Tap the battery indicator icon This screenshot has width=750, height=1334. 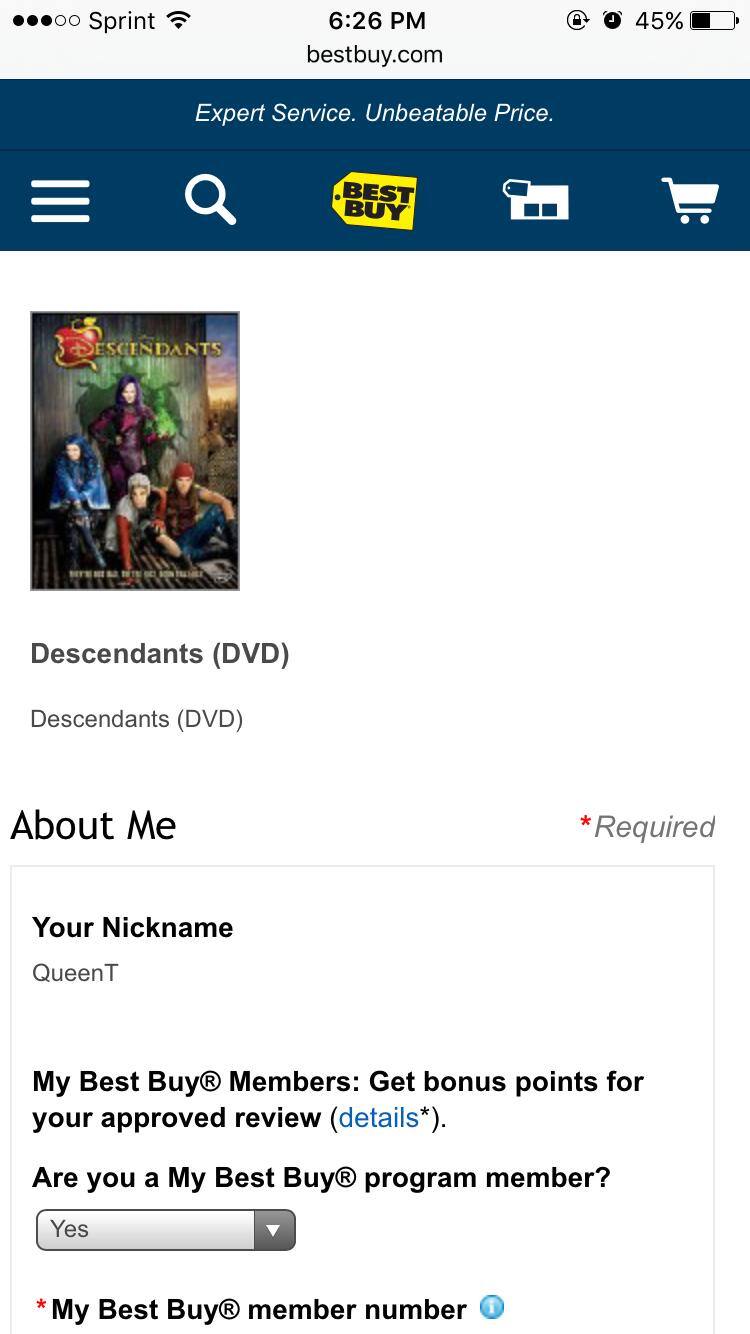point(714,20)
